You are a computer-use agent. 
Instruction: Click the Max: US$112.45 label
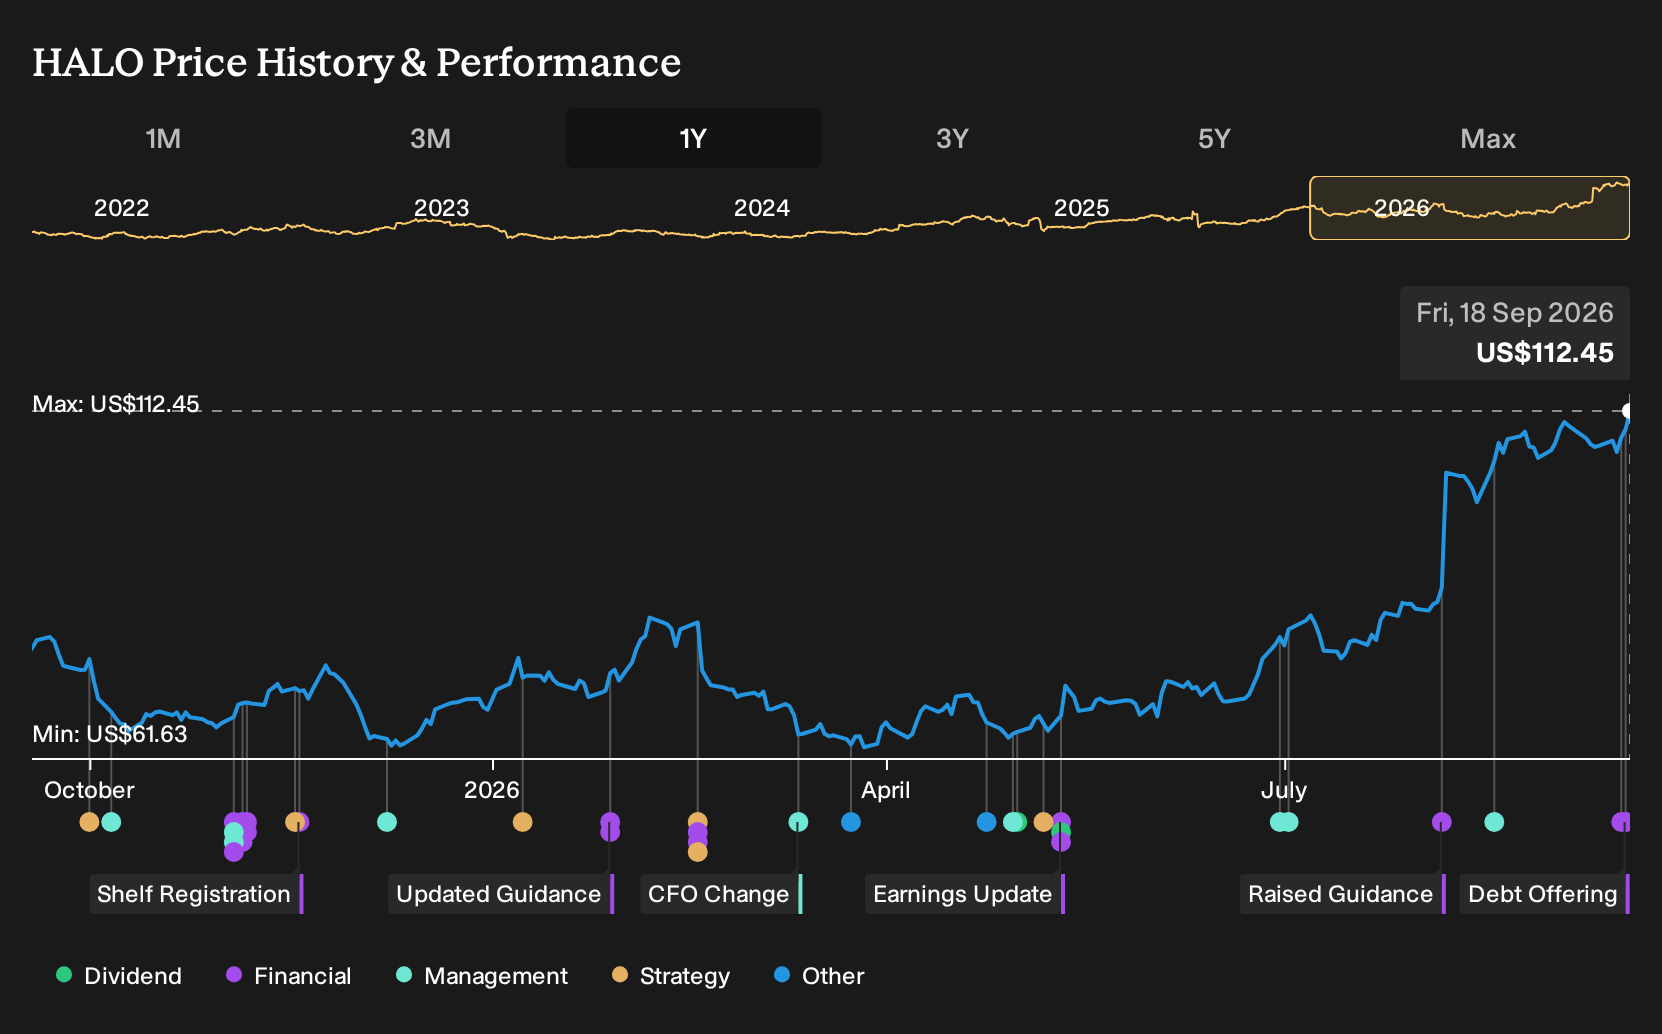tap(116, 404)
